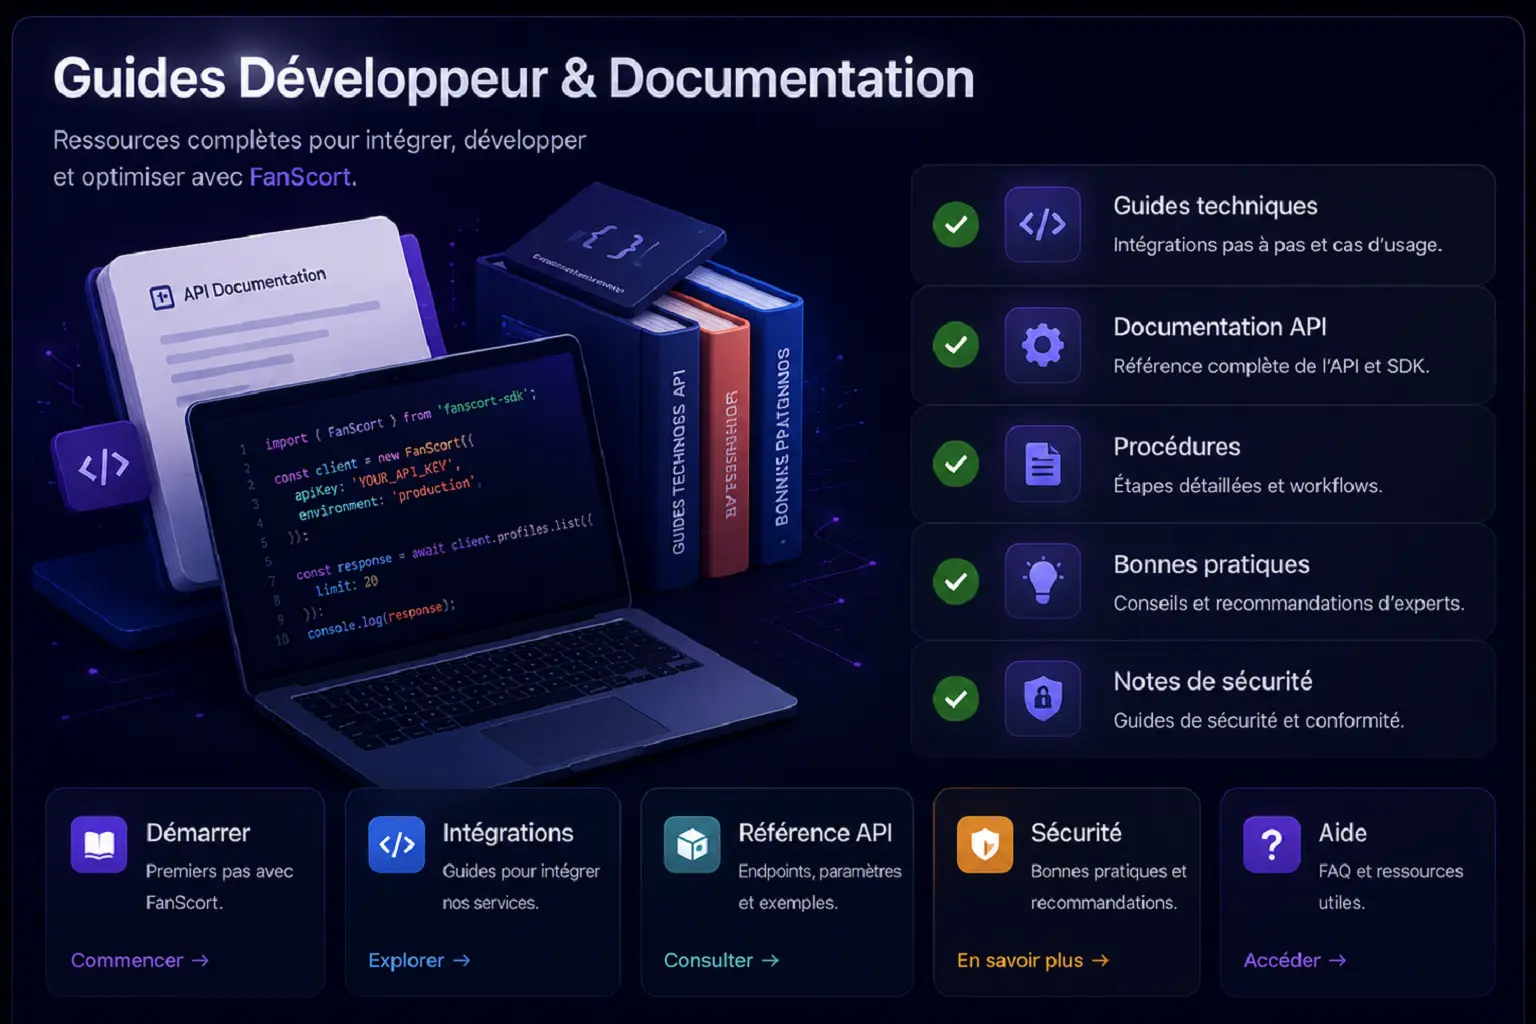
Task: Click text 'Intégrations pas à pas et cas d'usage.'
Action: [x=1278, y=245]
